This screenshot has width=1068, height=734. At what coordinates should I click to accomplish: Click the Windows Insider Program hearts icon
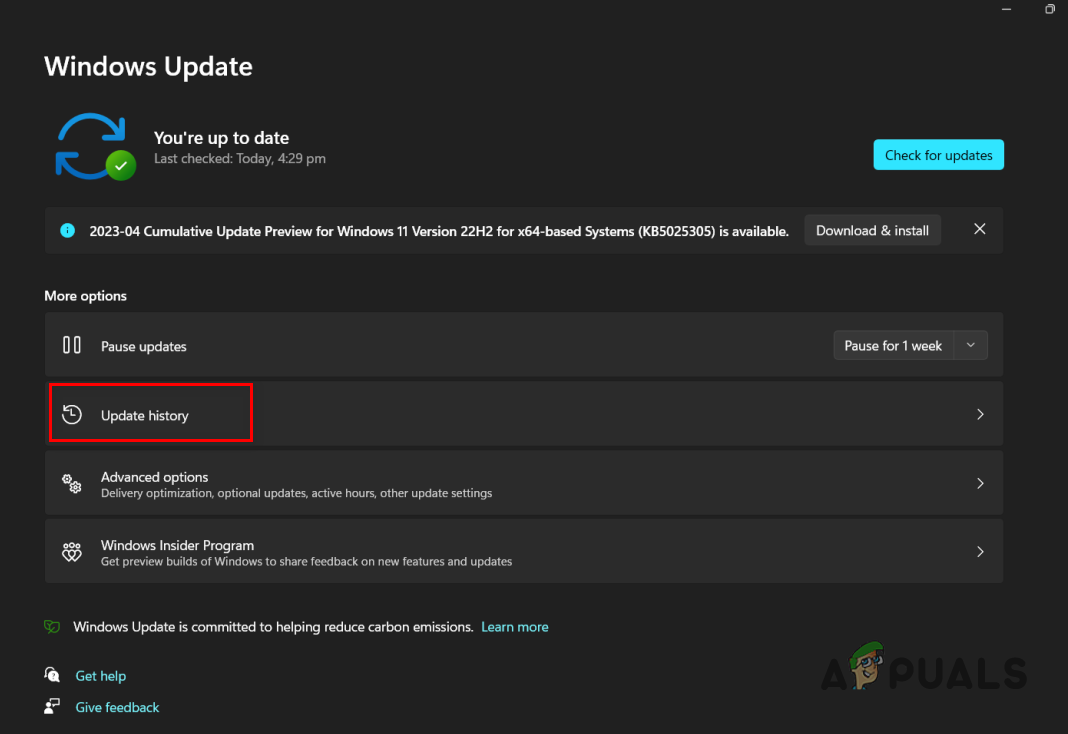click(x=72, y=552)
